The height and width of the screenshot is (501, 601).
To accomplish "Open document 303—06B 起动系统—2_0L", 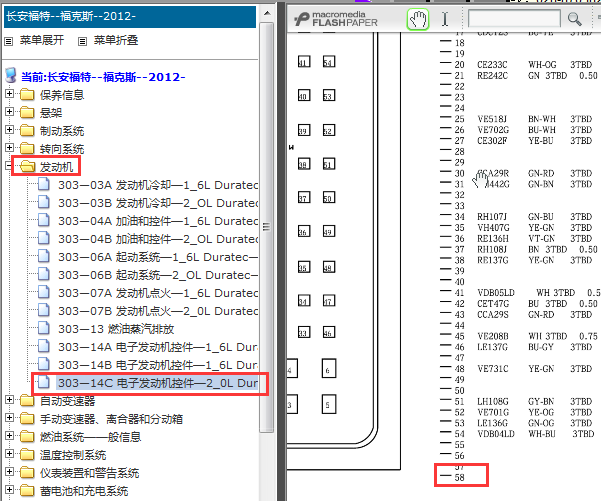I will 158,275.
